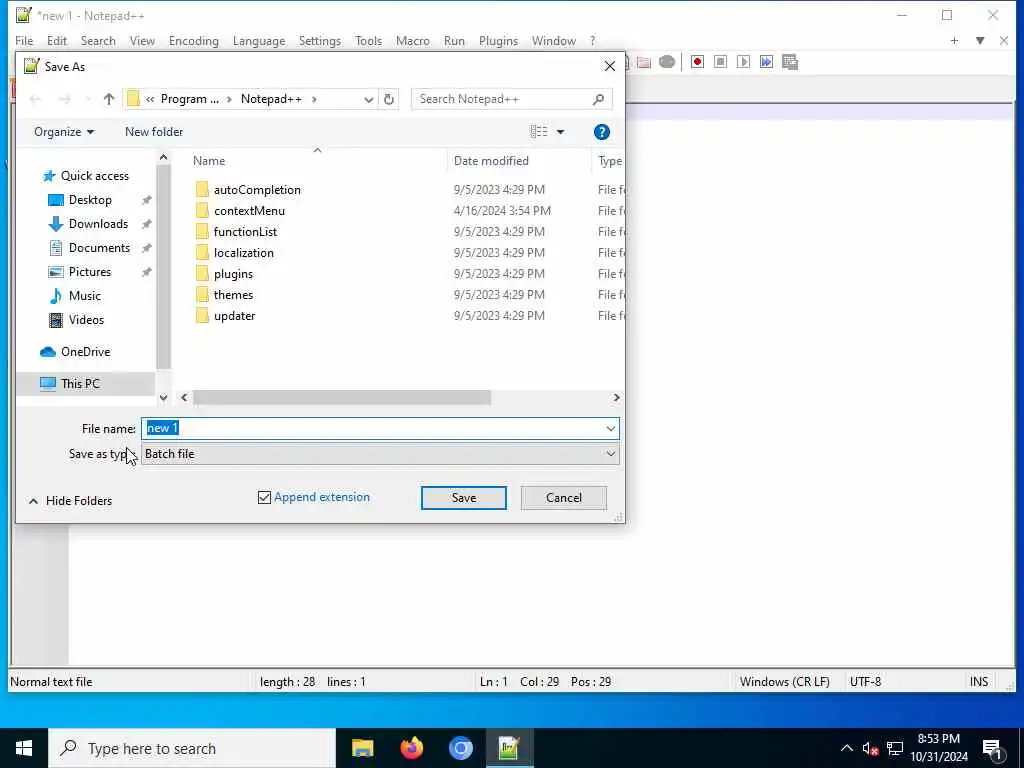
Task: Open the Encoding menu
Action: click(193, 40)
